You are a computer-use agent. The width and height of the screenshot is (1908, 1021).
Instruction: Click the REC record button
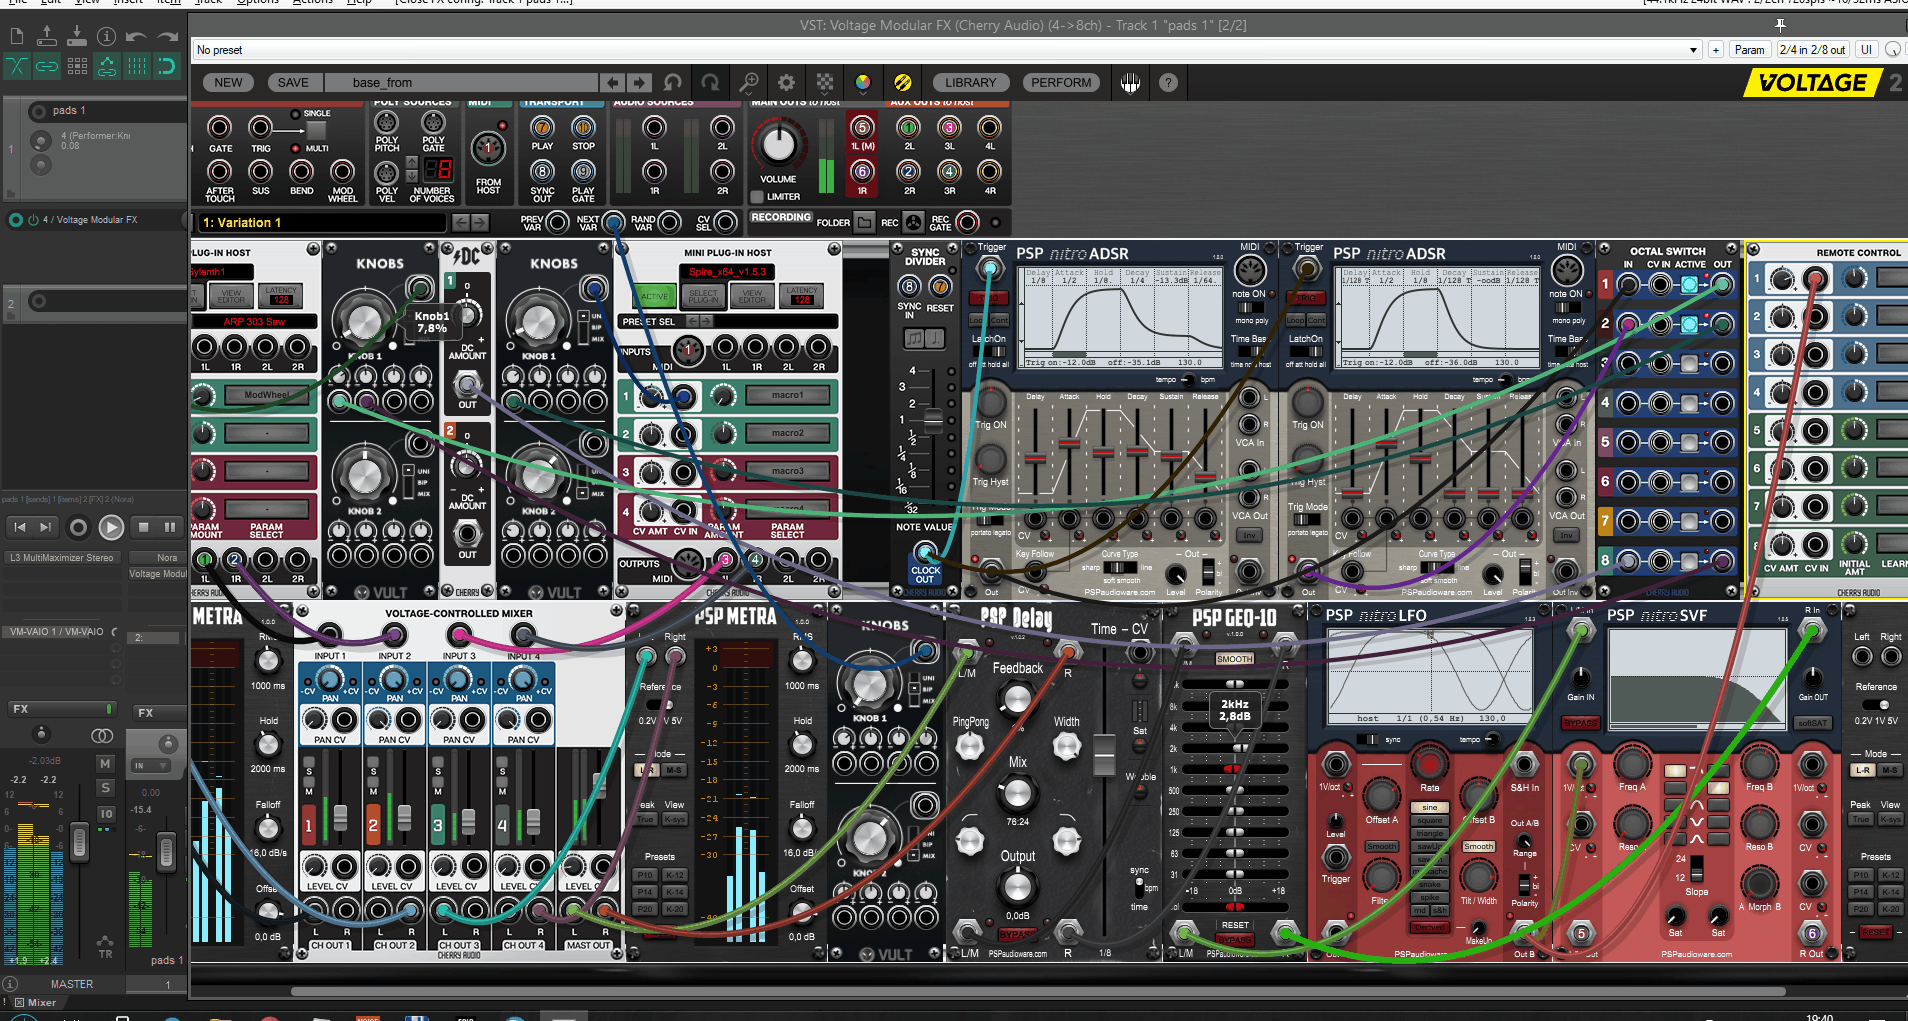coord(913,222)
